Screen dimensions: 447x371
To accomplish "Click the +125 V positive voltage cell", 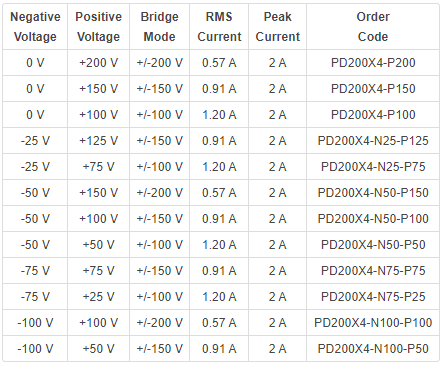I will [98, 141].
